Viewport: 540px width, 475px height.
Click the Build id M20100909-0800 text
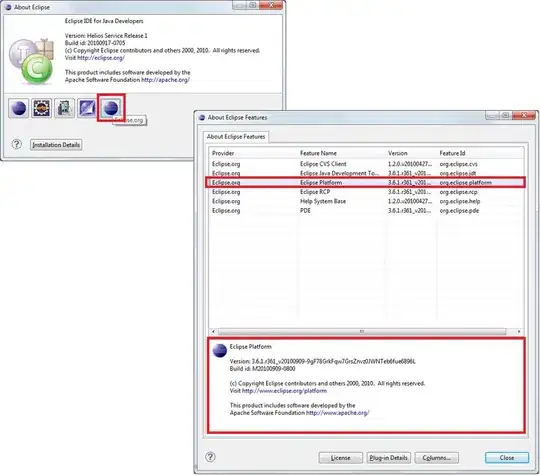click(x=262, y=369)
